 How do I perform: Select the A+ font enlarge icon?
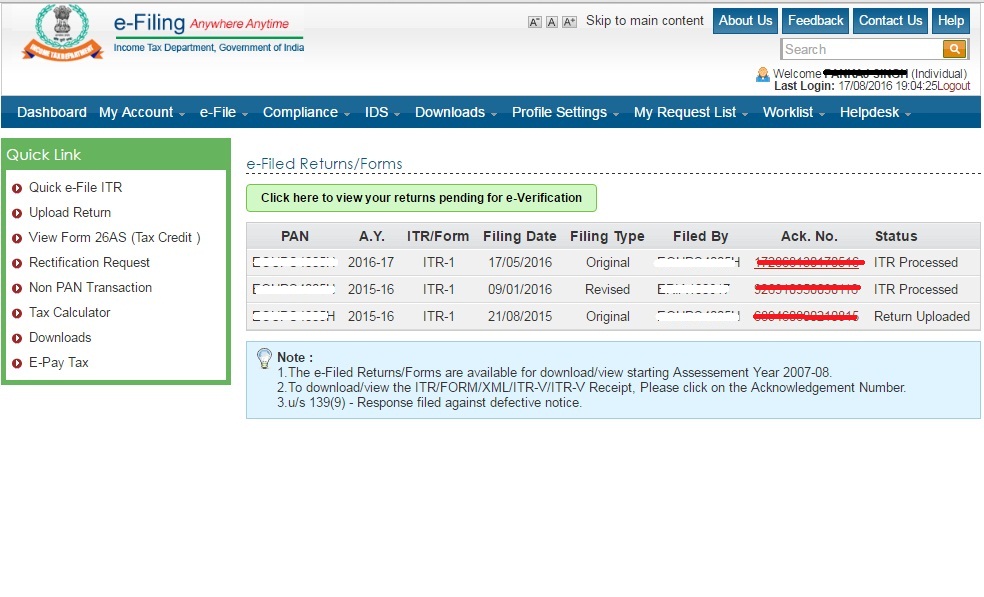[567, 20]
